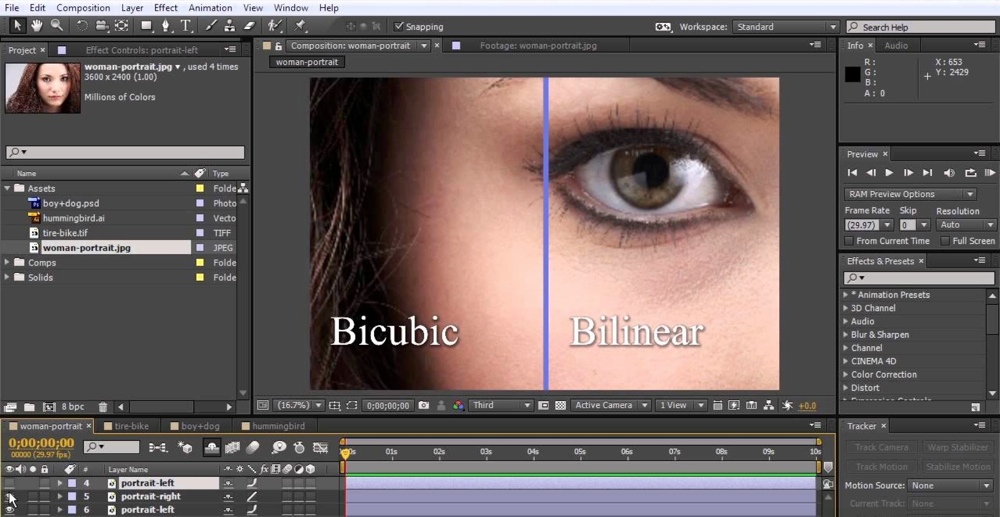This screenshot has width=1000, height=517.
Task: Select hummingbird.ai in the Project panel
Action: pos(75,218)
